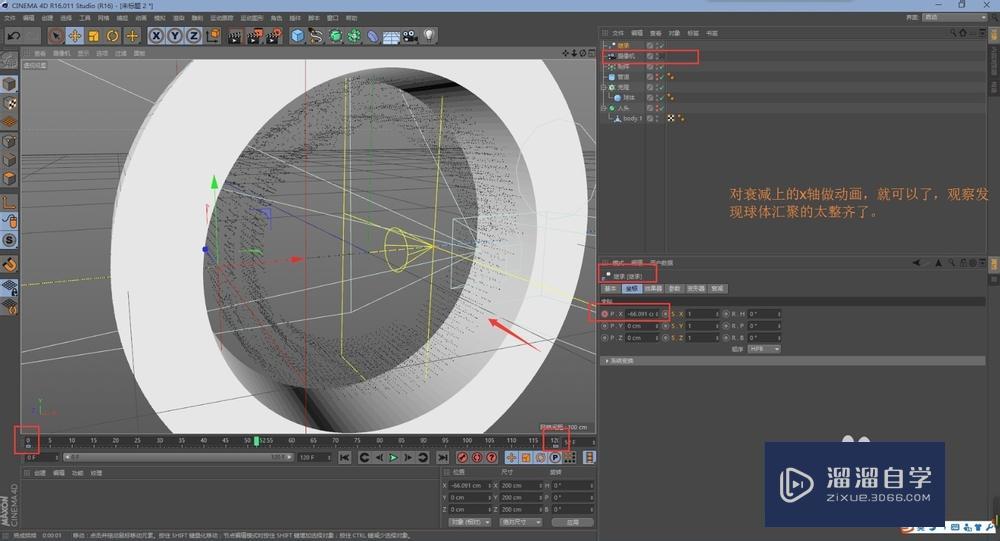Open the 对象 (相对) coordinate dropdown
This screenshot has height=541, width=1000.
(x=469, y=522)
